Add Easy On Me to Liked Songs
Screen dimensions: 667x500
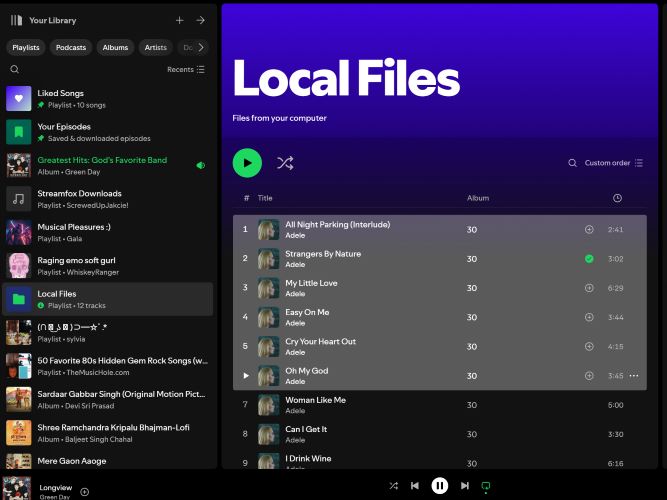click(x=589, y=317)
